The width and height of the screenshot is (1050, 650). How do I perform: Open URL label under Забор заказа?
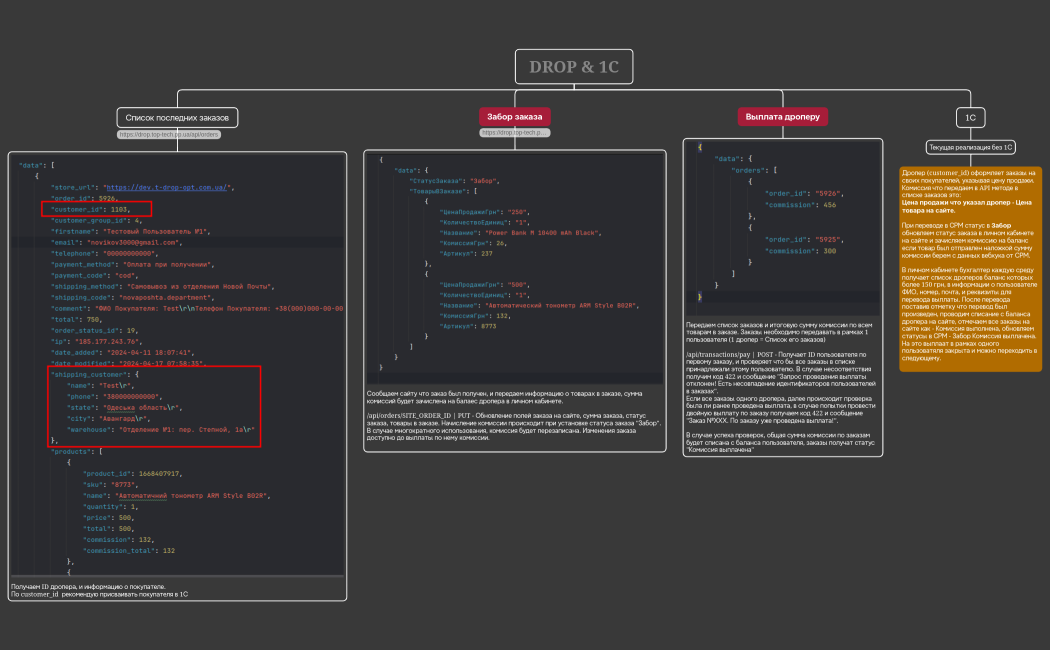(514, 132)
